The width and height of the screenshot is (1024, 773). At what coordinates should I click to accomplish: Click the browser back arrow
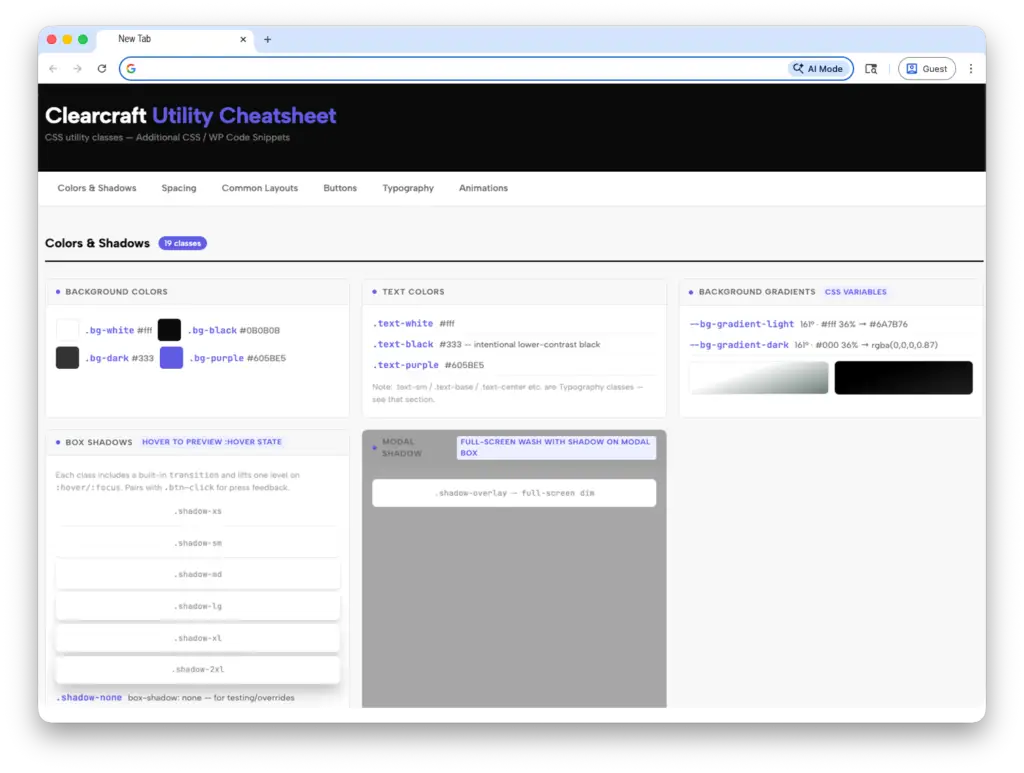(53, 69)
